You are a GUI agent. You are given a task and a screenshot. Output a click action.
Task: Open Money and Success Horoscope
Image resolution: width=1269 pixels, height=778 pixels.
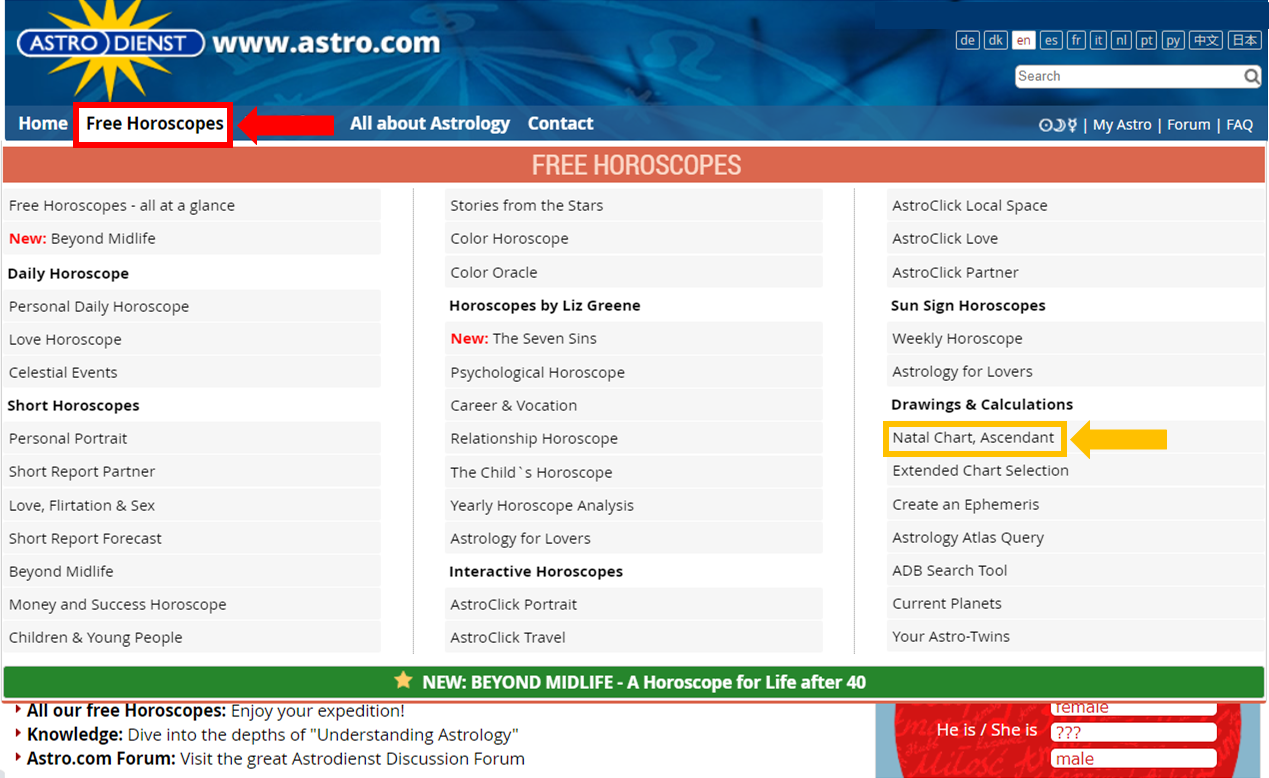pyautogui.click(x=192, y=604)
